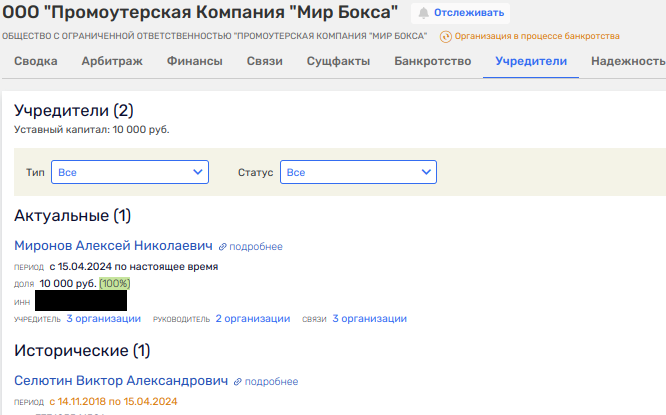Open руководитель 2 организации link

(x=253, y=319)
